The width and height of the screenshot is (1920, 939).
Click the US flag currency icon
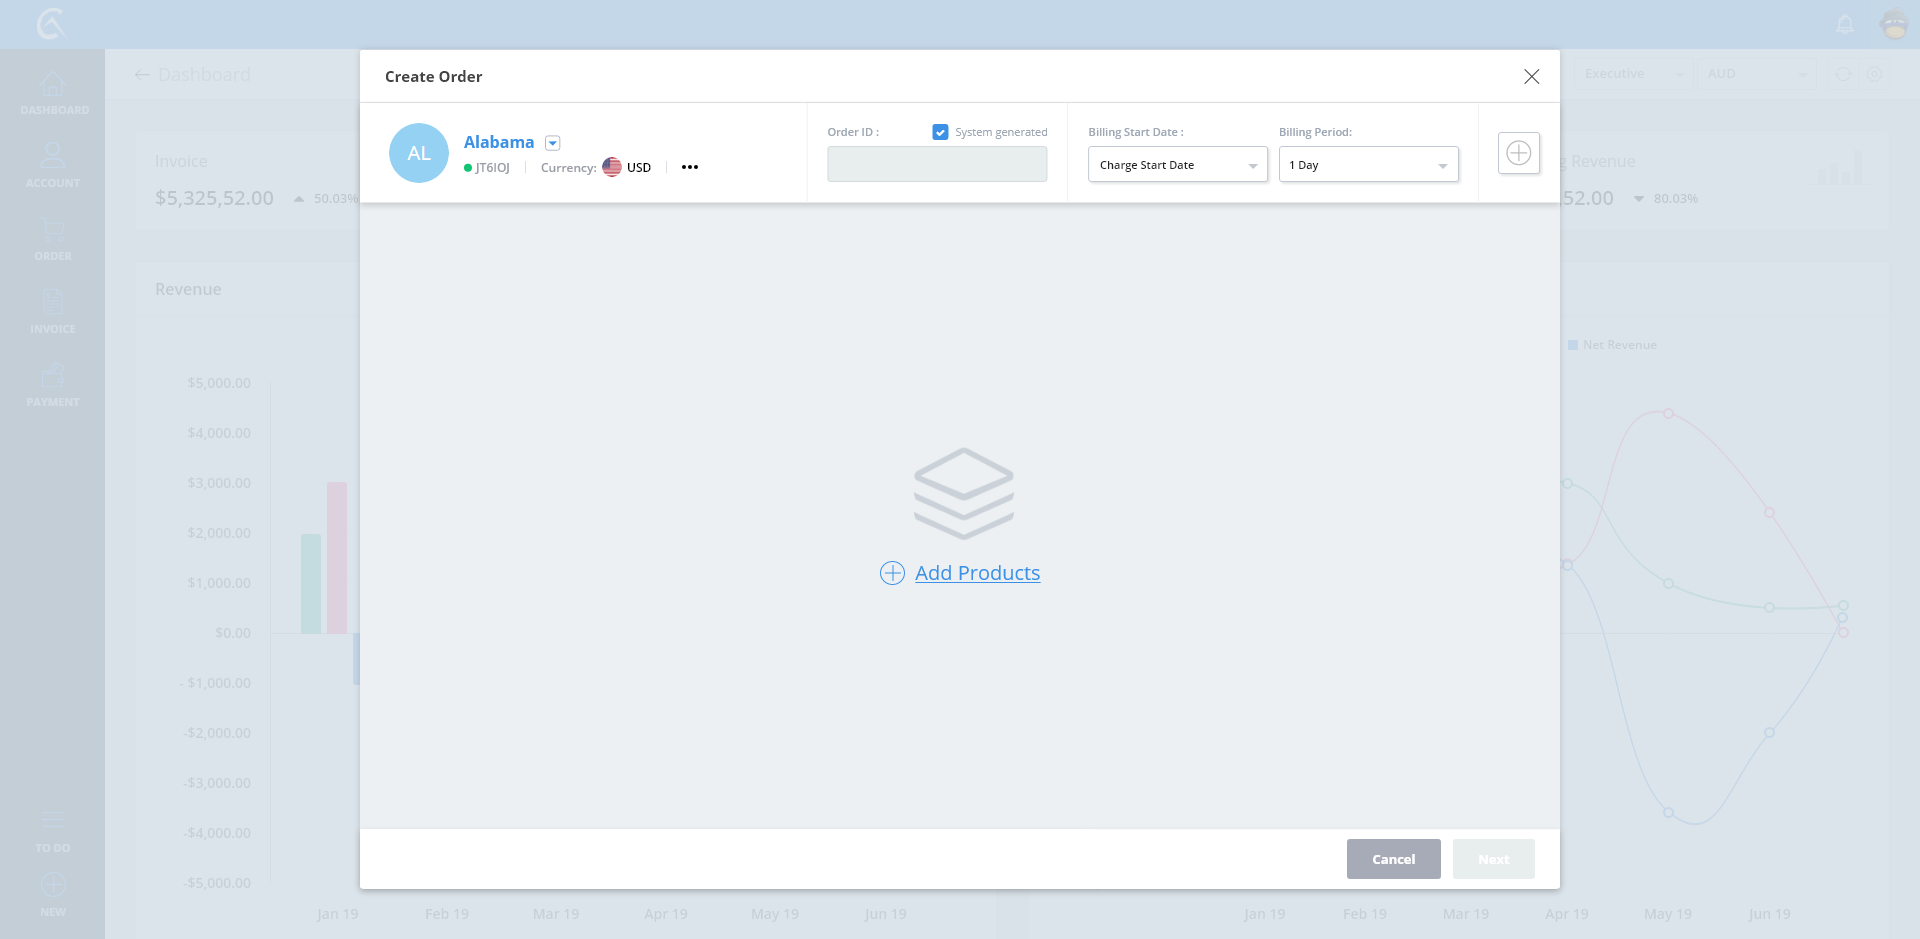tap(612, 167)
